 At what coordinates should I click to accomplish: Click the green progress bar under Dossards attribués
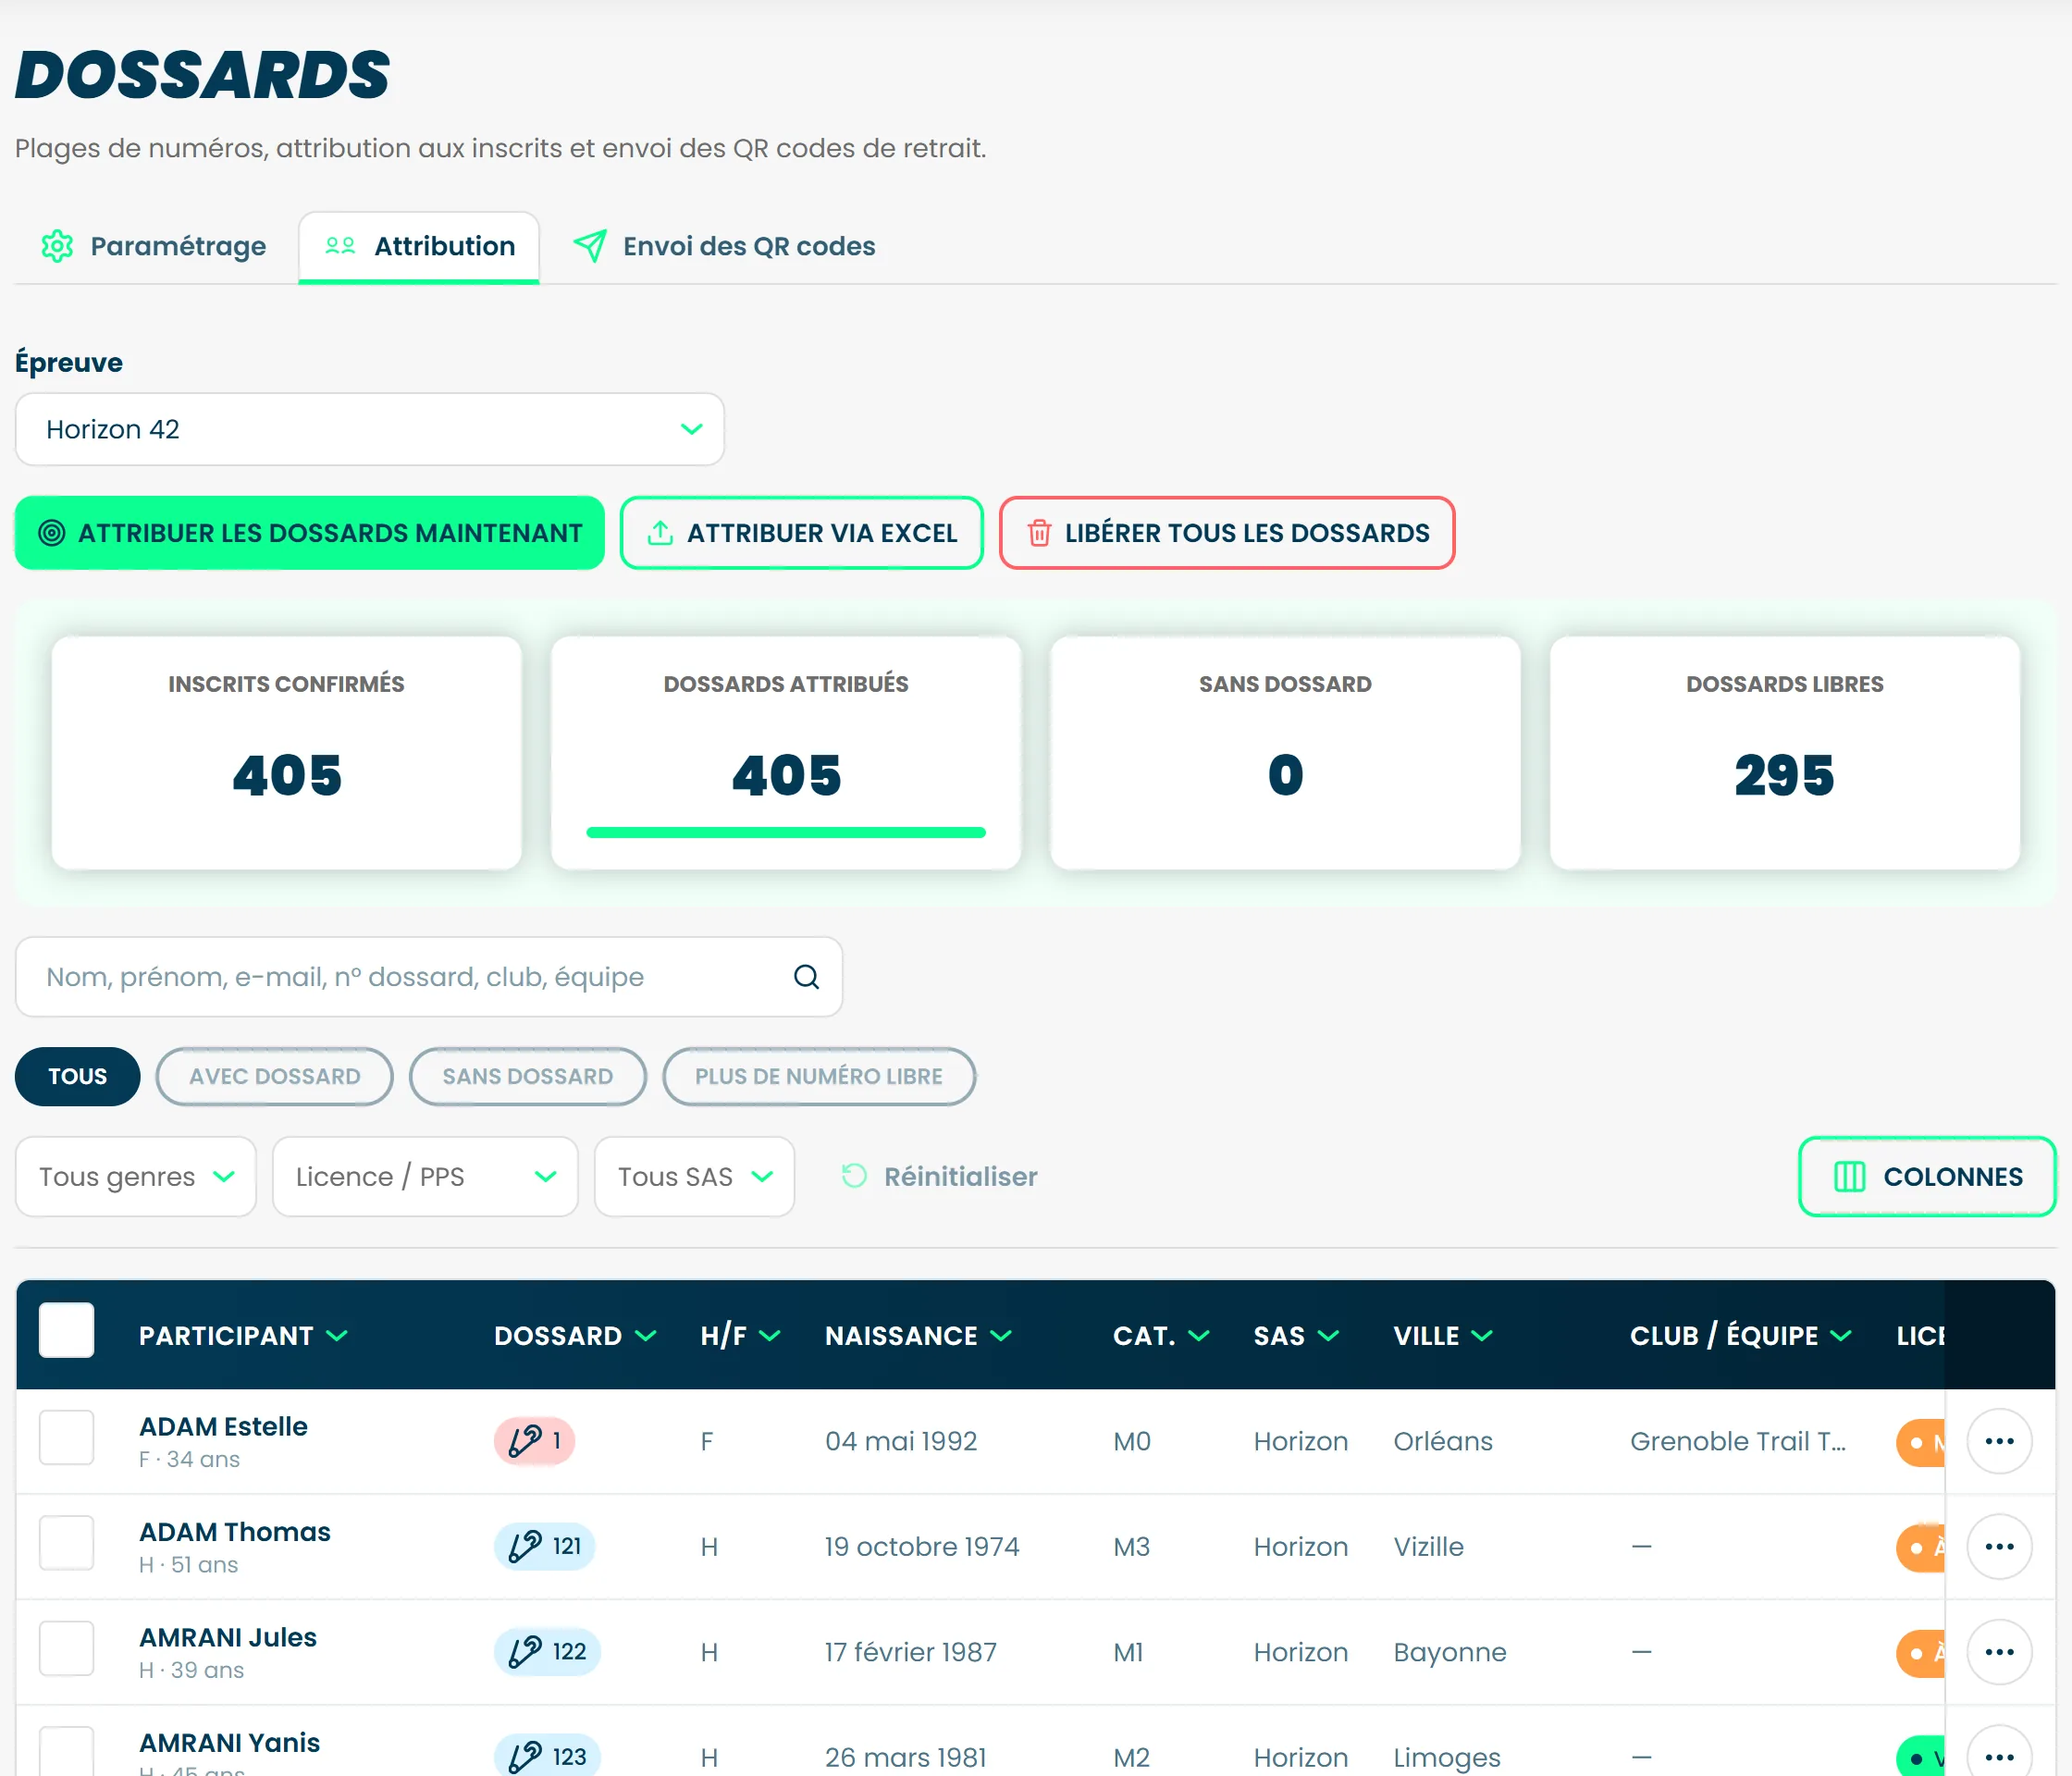(786, 832)
